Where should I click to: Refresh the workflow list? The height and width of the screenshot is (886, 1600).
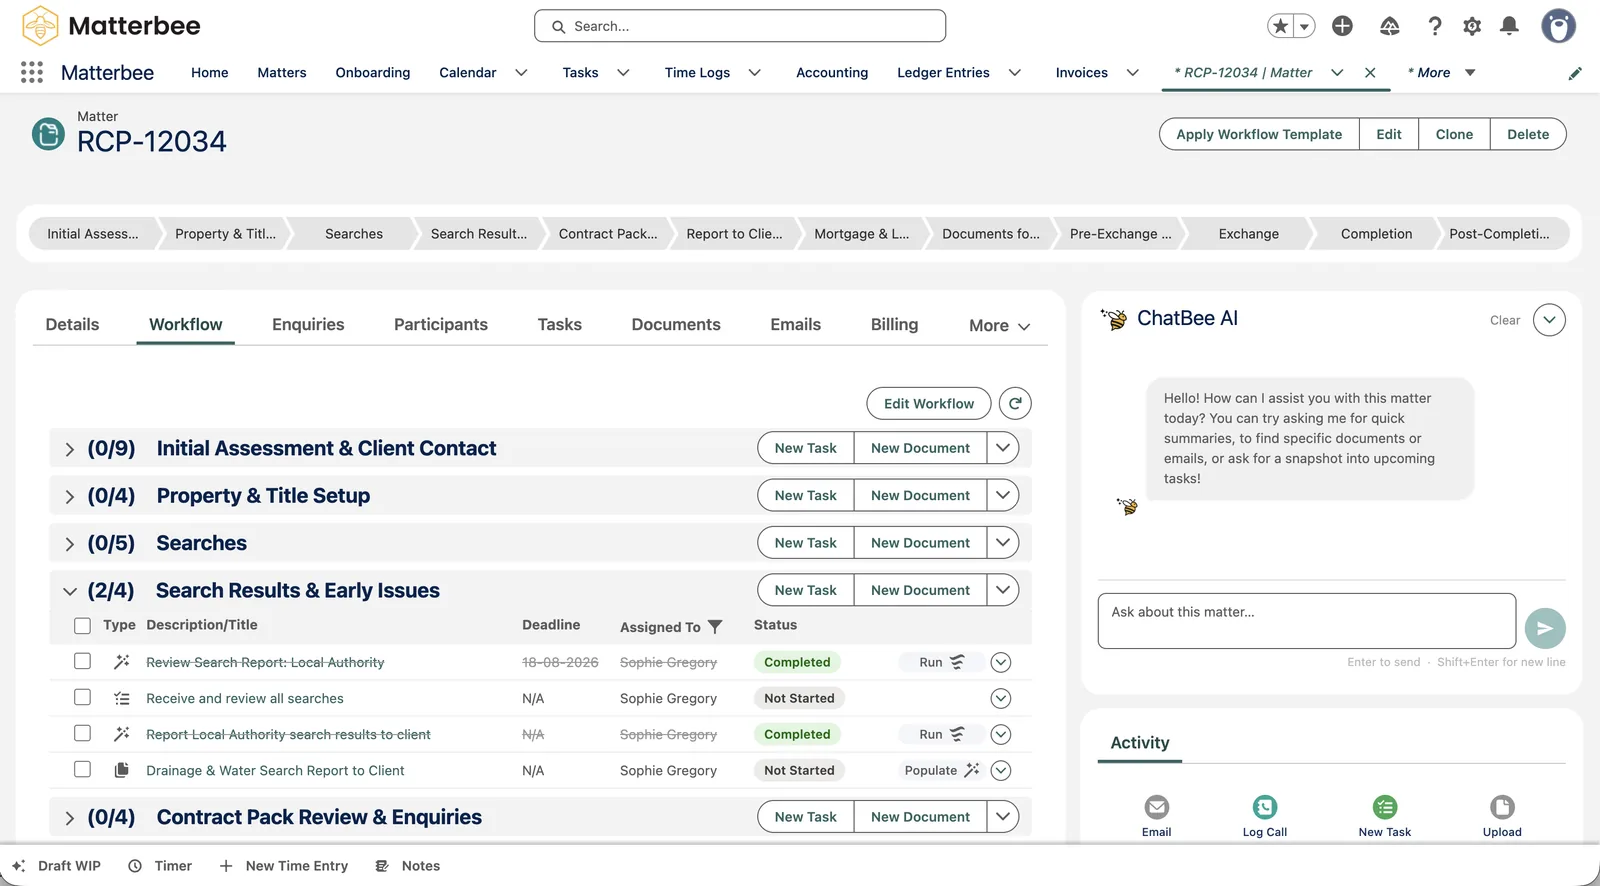pyautogui.click(x=1015, y=403)
